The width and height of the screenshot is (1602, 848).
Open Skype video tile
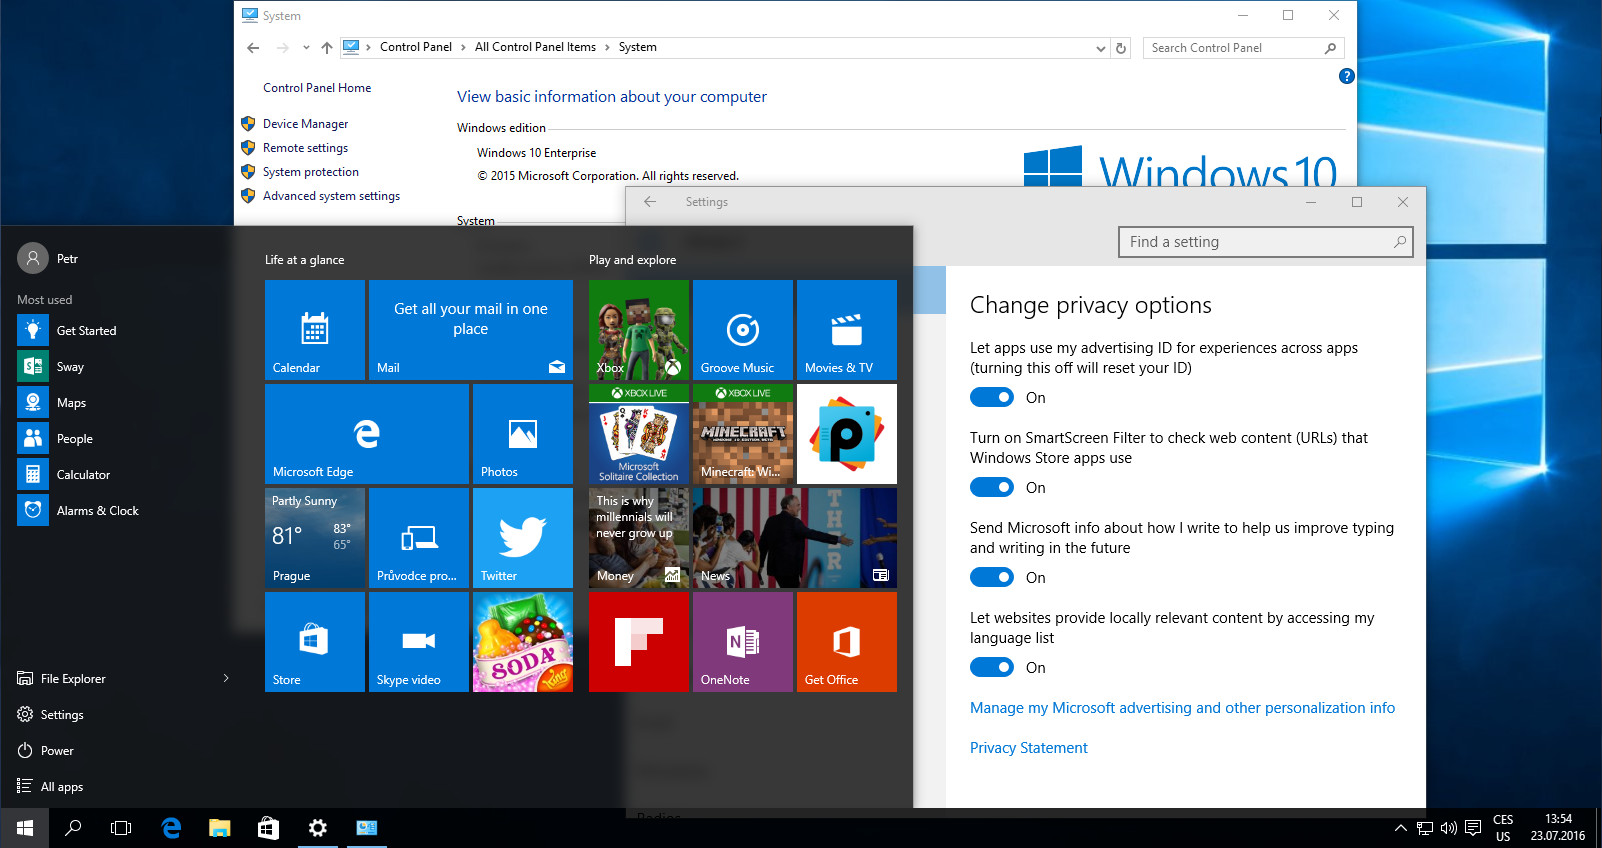click(x=419, y=642)
